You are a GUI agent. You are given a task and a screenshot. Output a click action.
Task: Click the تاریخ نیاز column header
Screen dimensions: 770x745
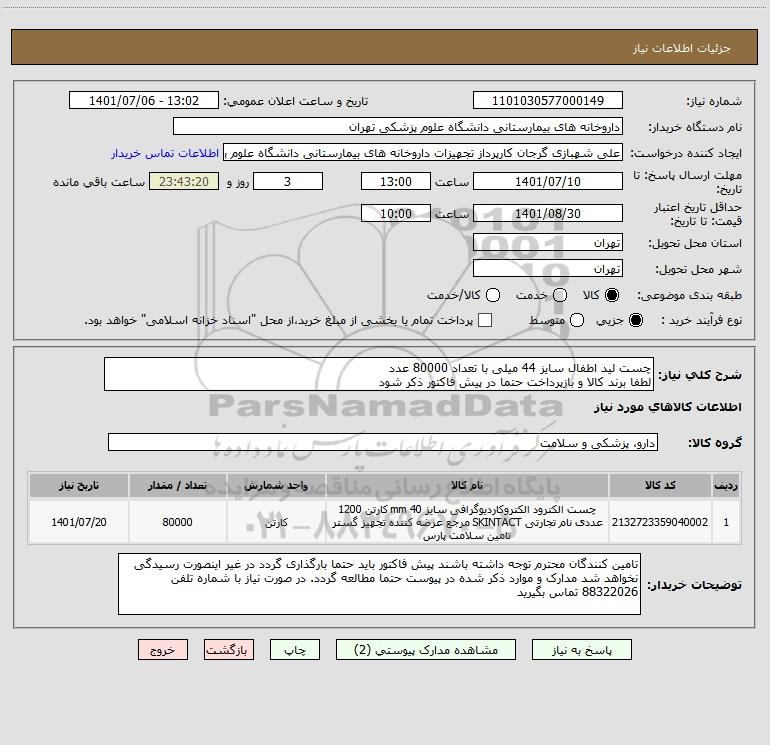coord(79,485)
